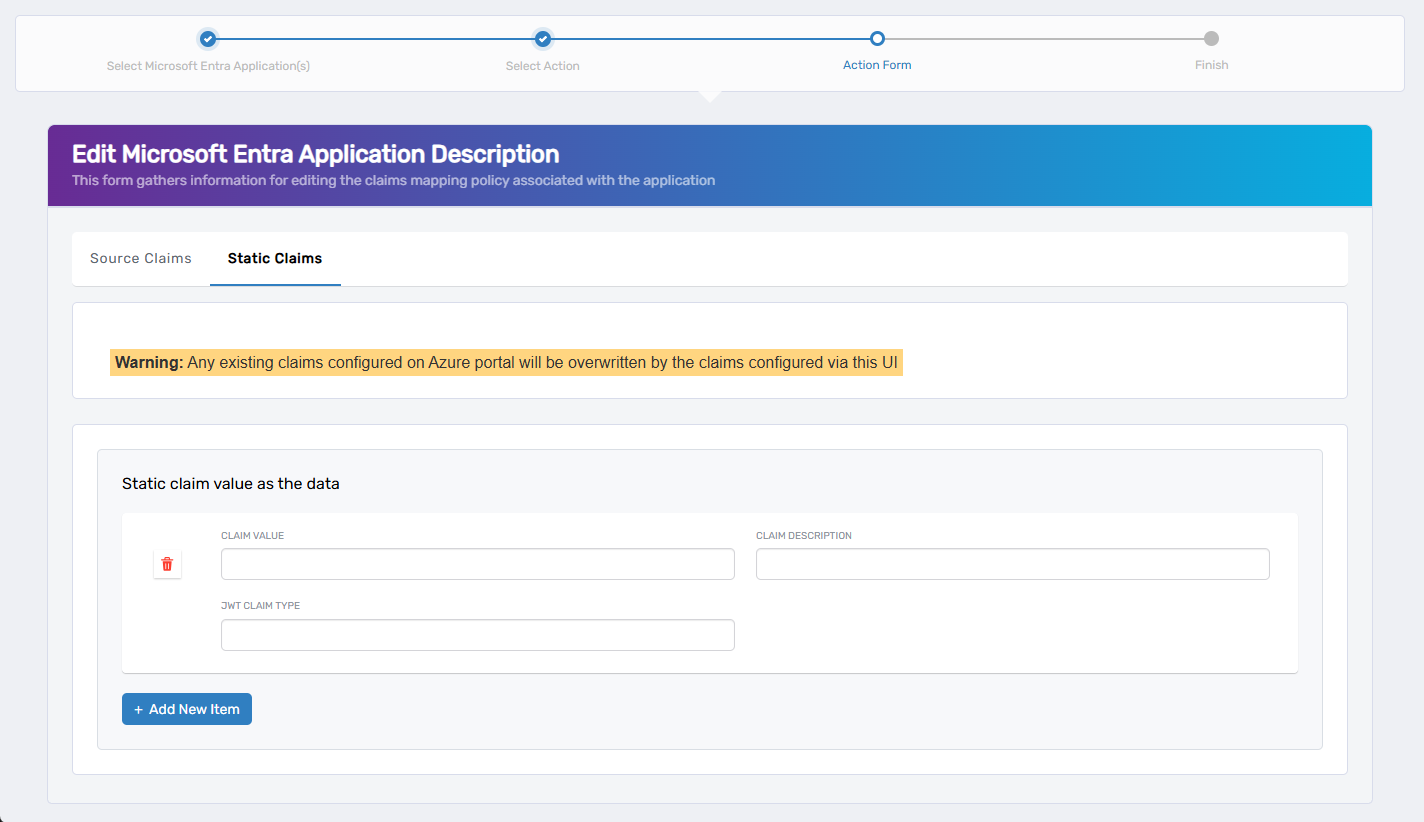Click the Select Action step label
This screenshot has width=1424, height=822.
pos(542,65)
